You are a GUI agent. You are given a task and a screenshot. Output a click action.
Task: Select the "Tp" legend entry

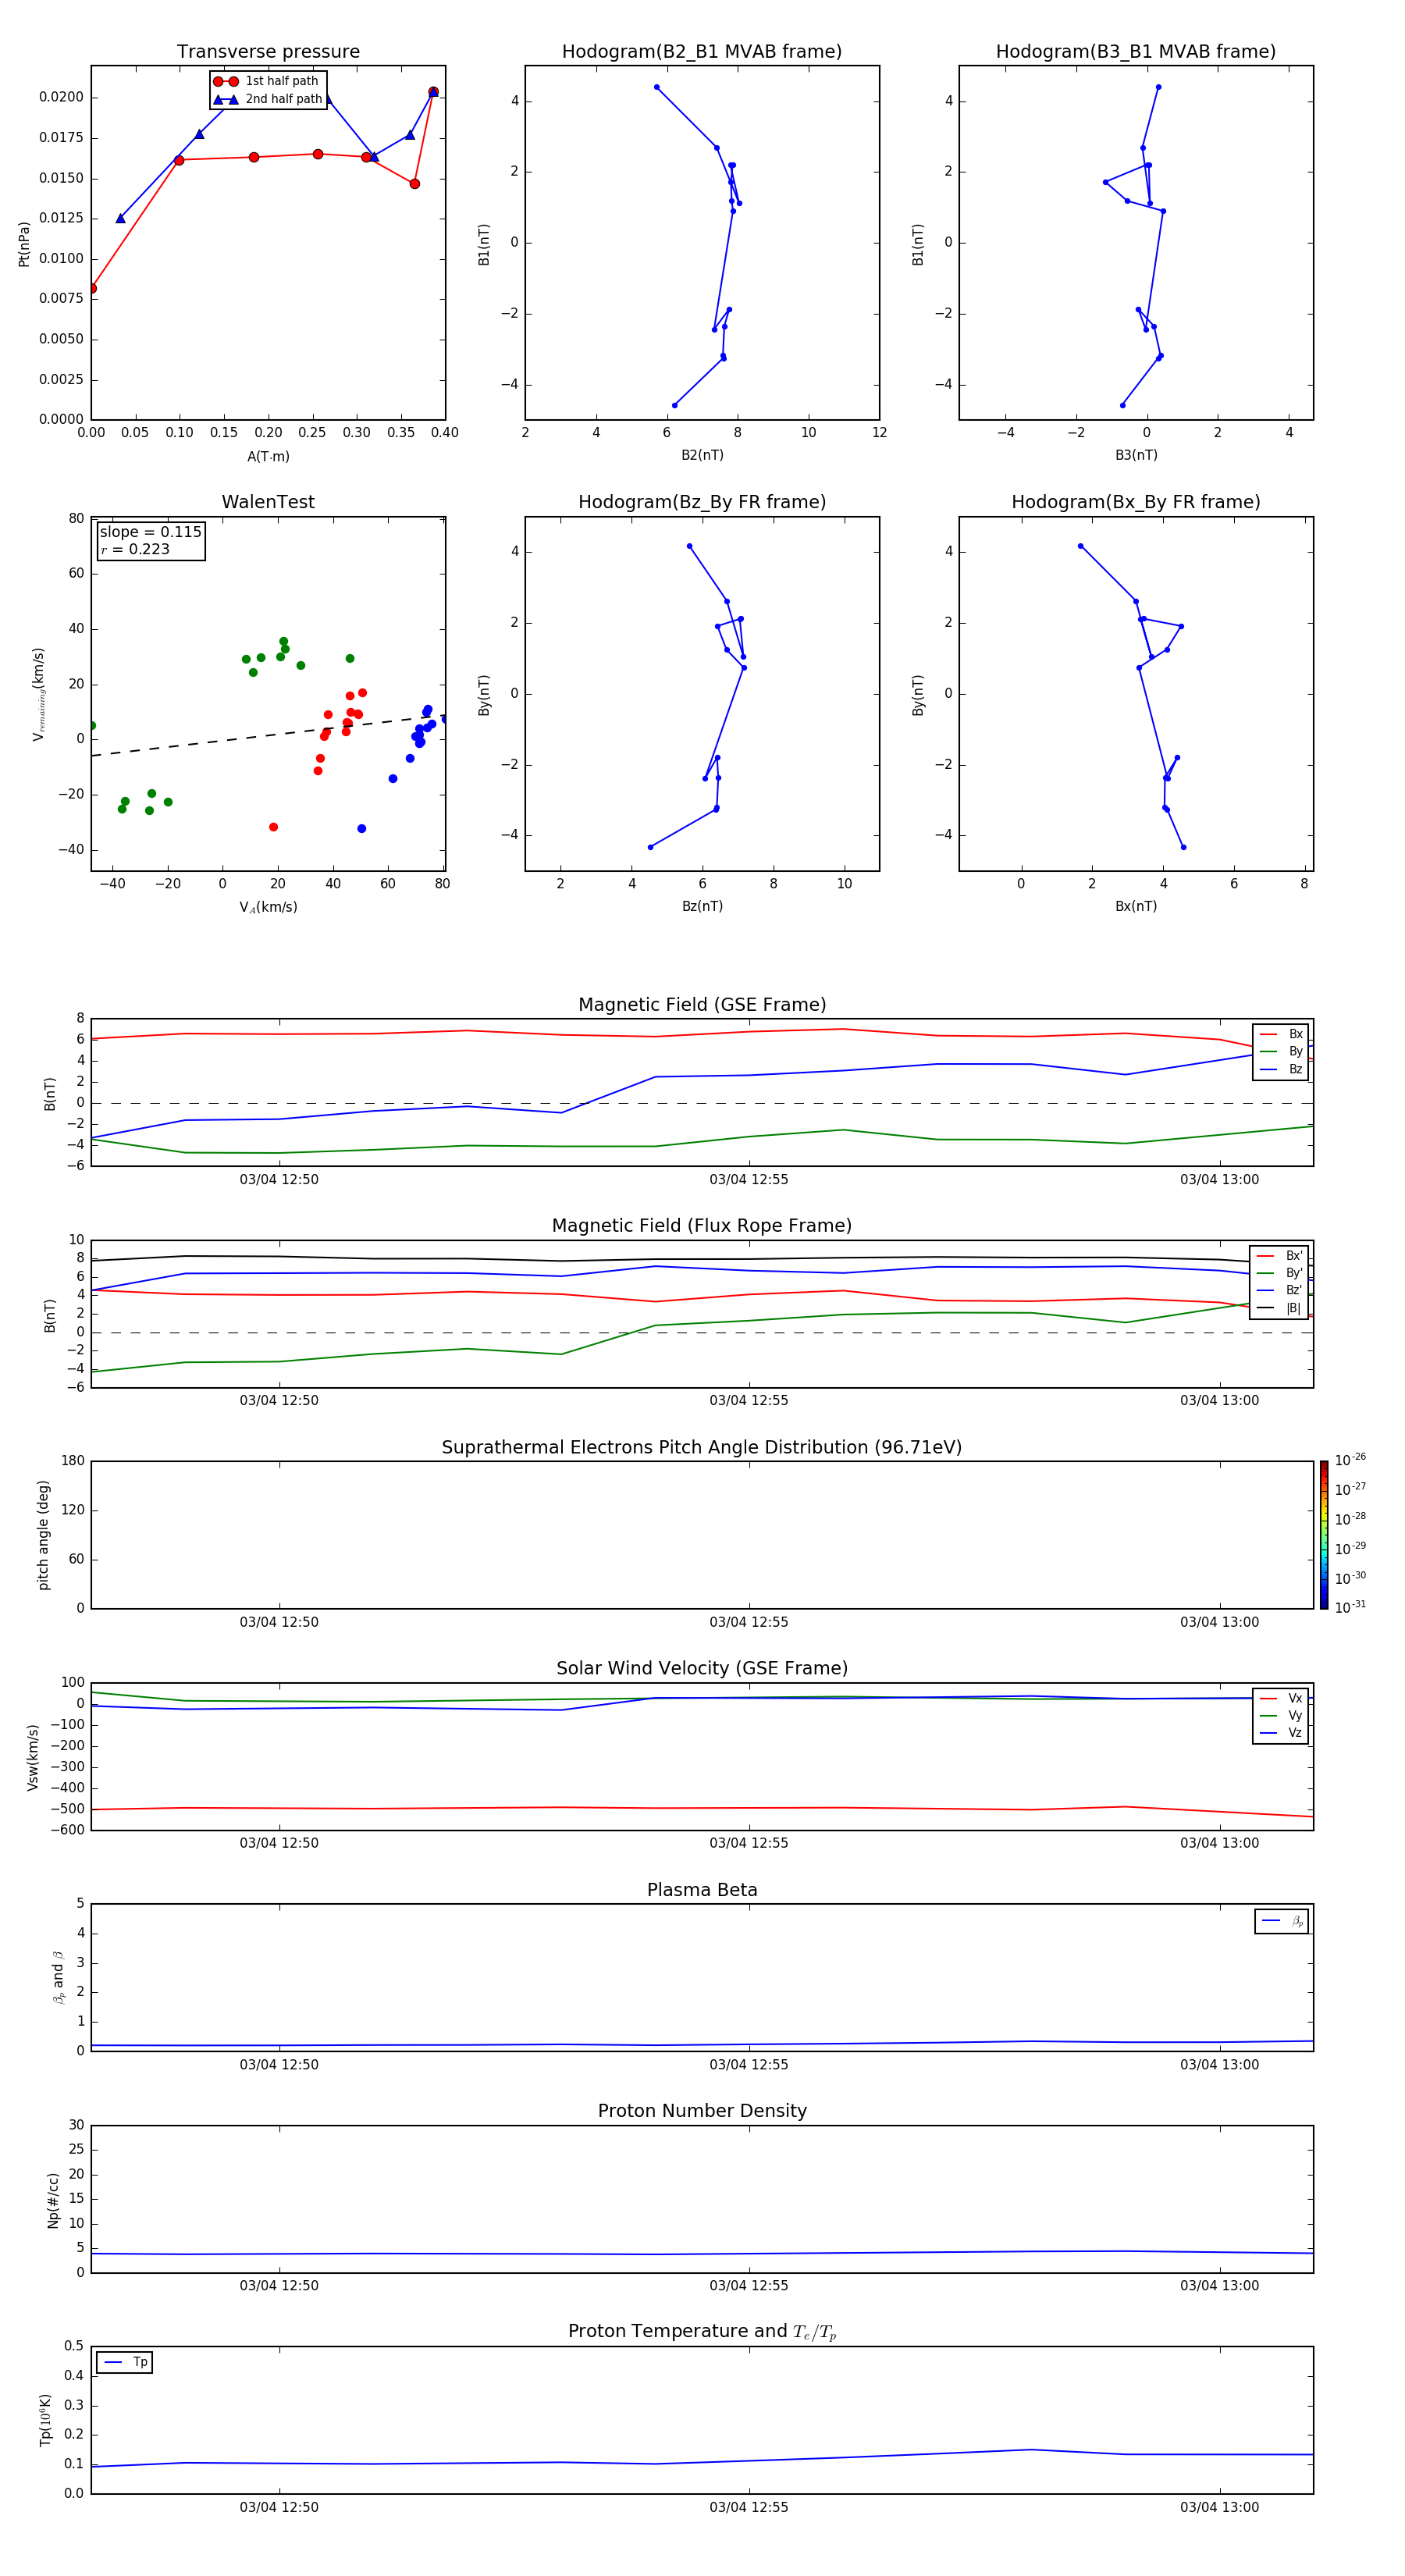coord(126,2362)
